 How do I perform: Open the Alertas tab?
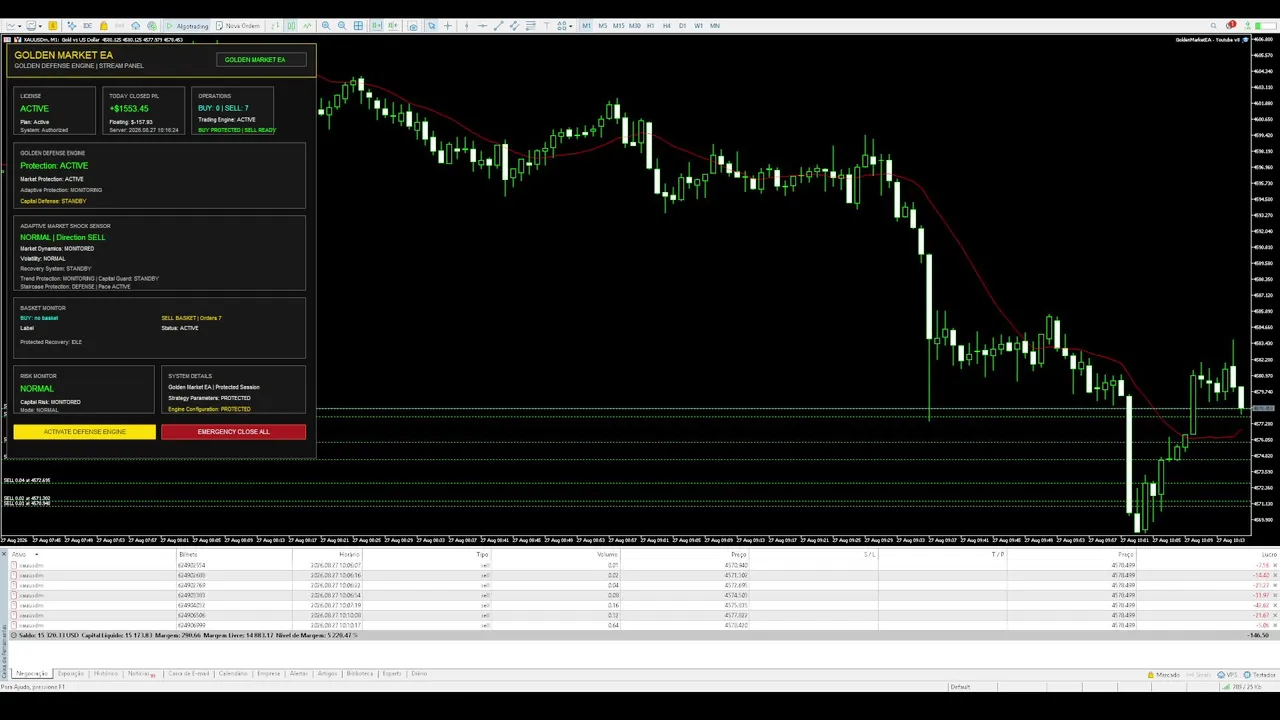point(299,673)
